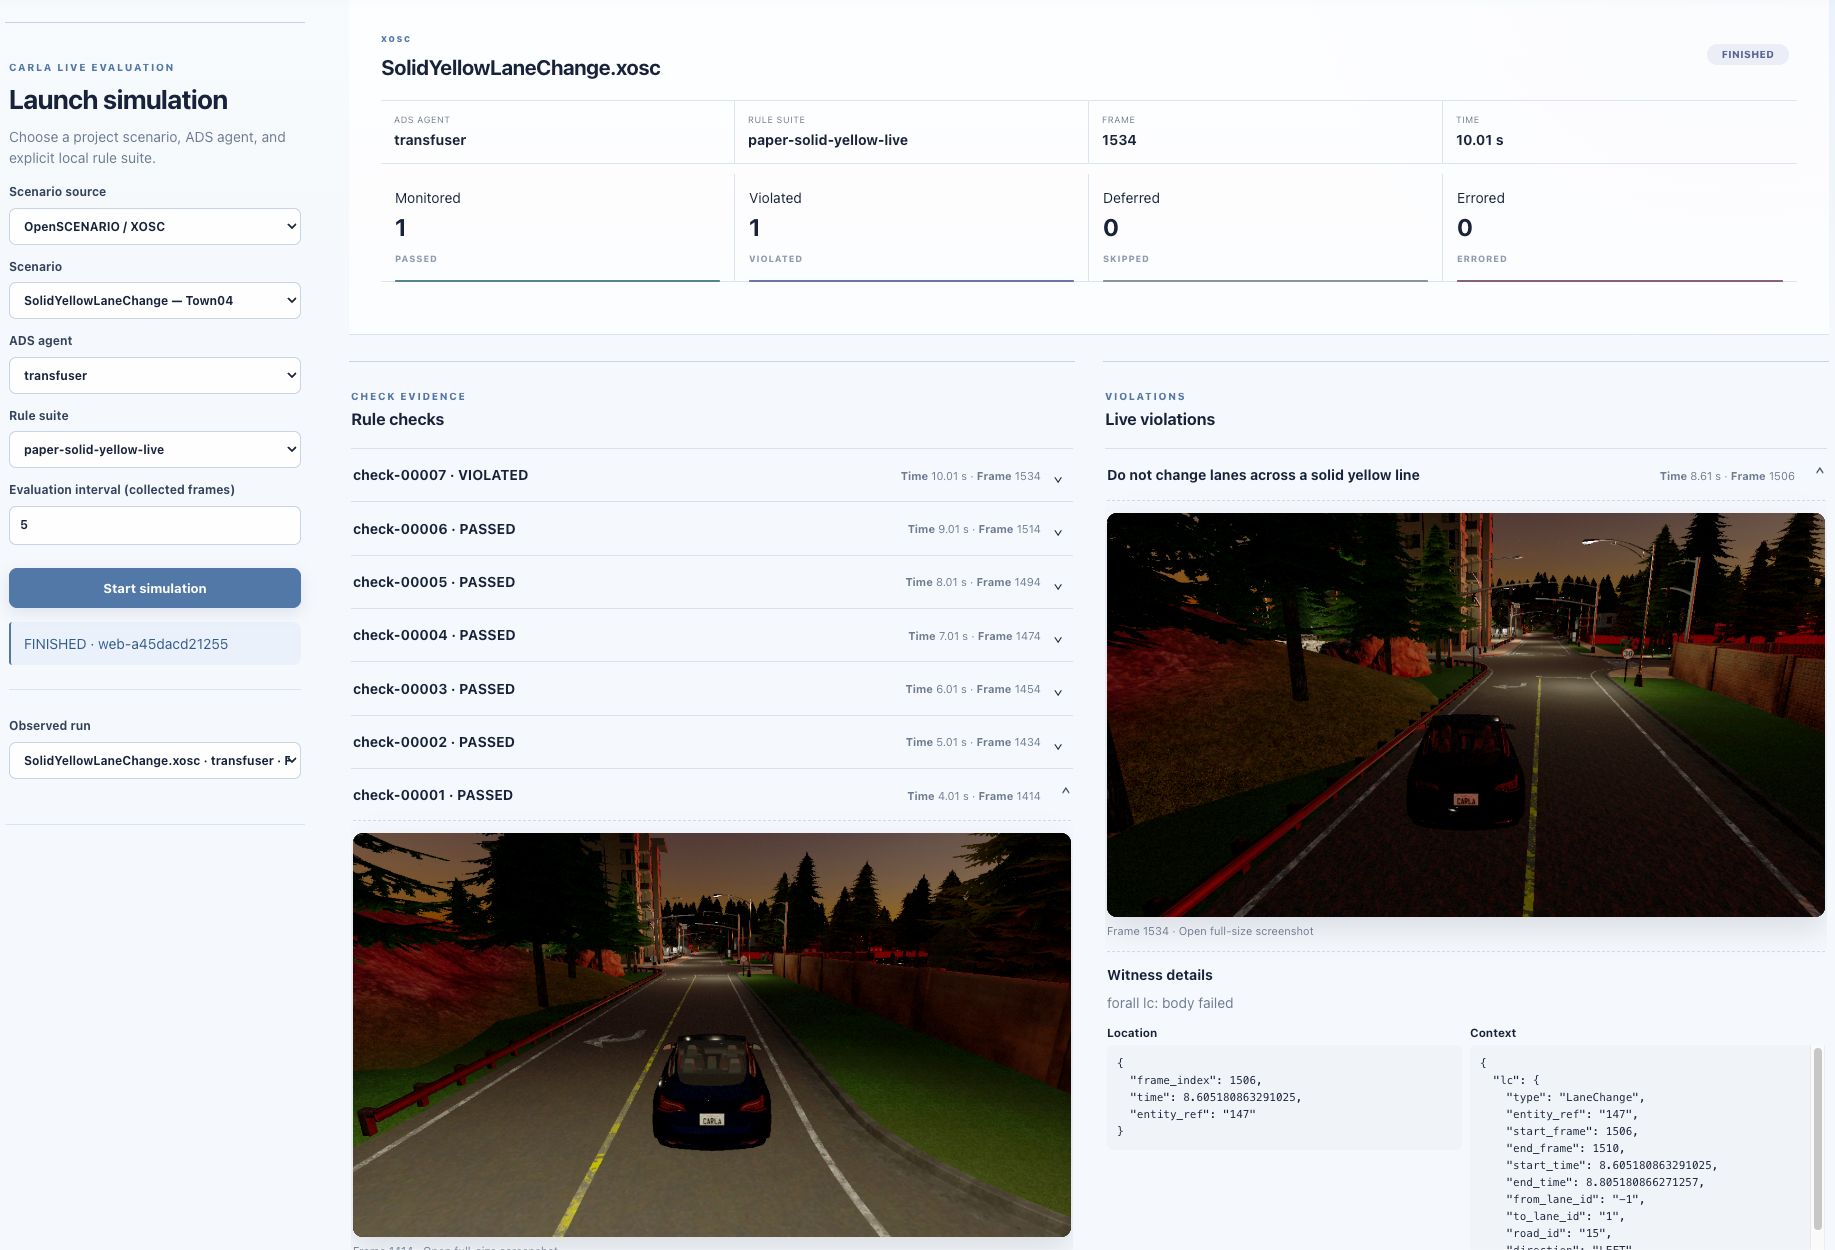Expand the check-00005 PASSED row chevron
This screenshot has width=1835, height=1250.
point(1058,586)
